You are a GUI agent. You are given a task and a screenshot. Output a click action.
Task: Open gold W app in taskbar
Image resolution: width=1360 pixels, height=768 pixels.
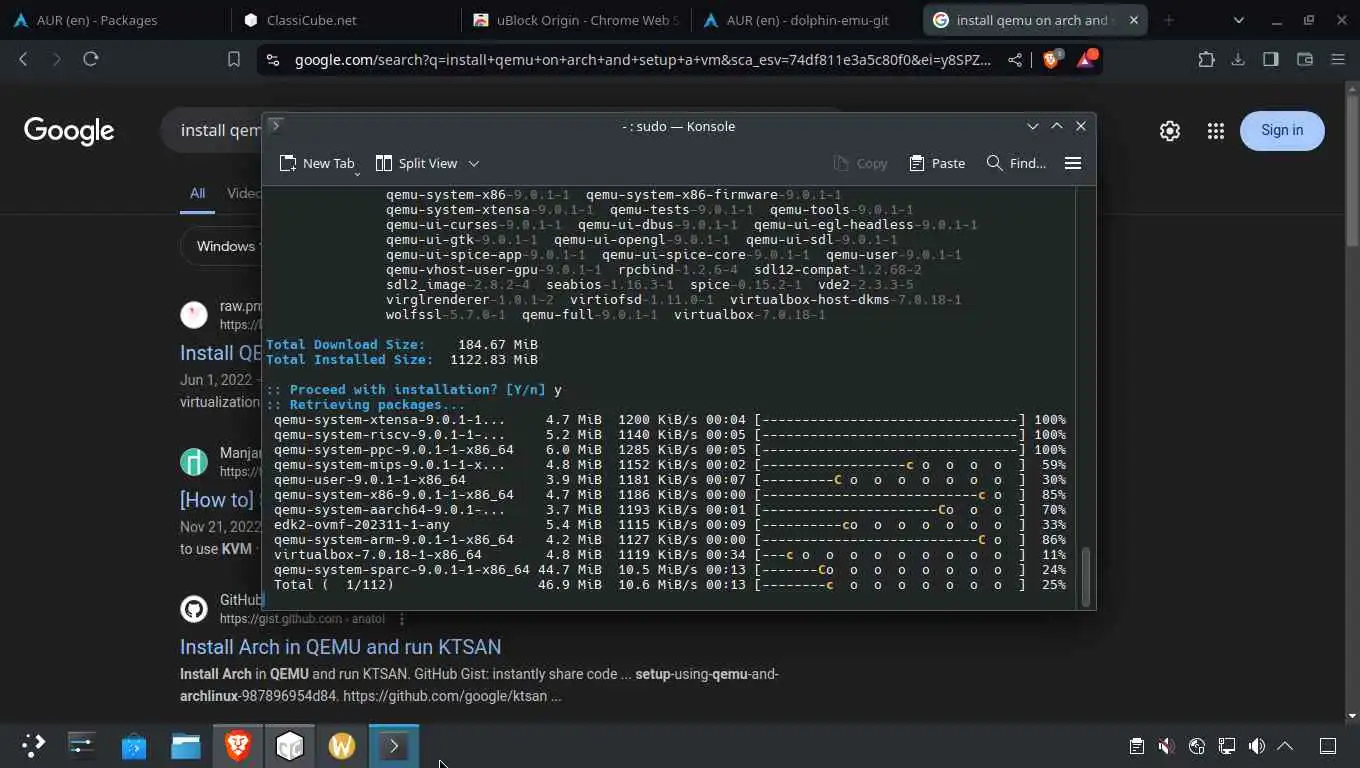342,745
